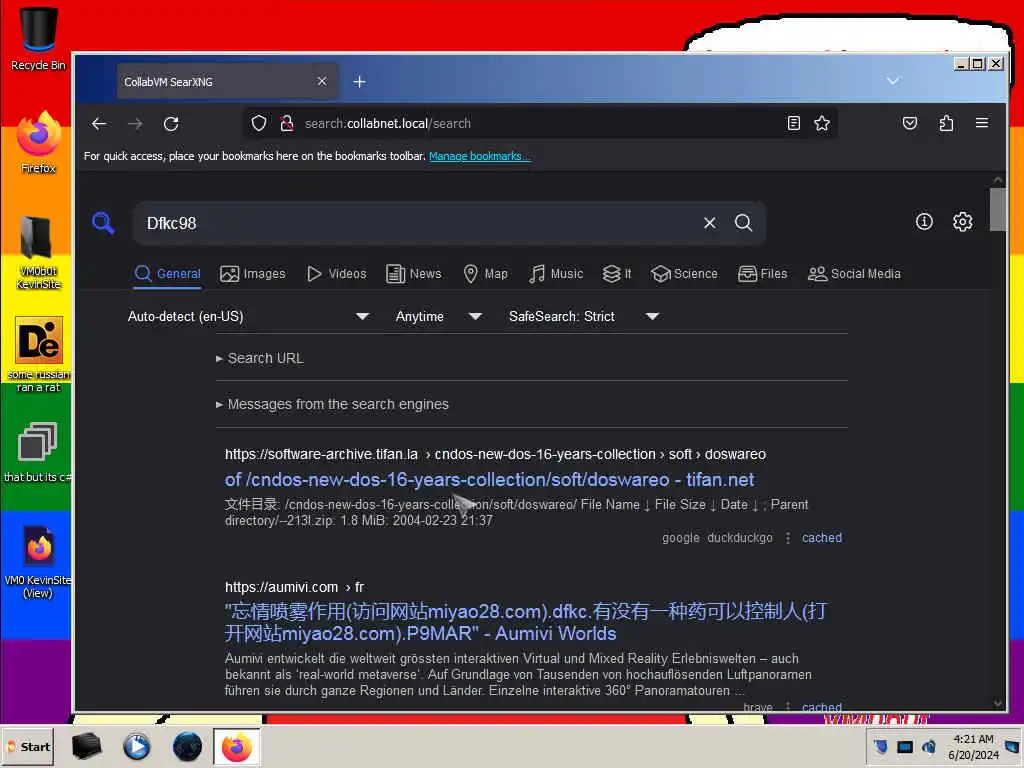This screenshot has height=768, width=1024.
Task: Open the SearXNG about info icon
Action: click(924, 221)
